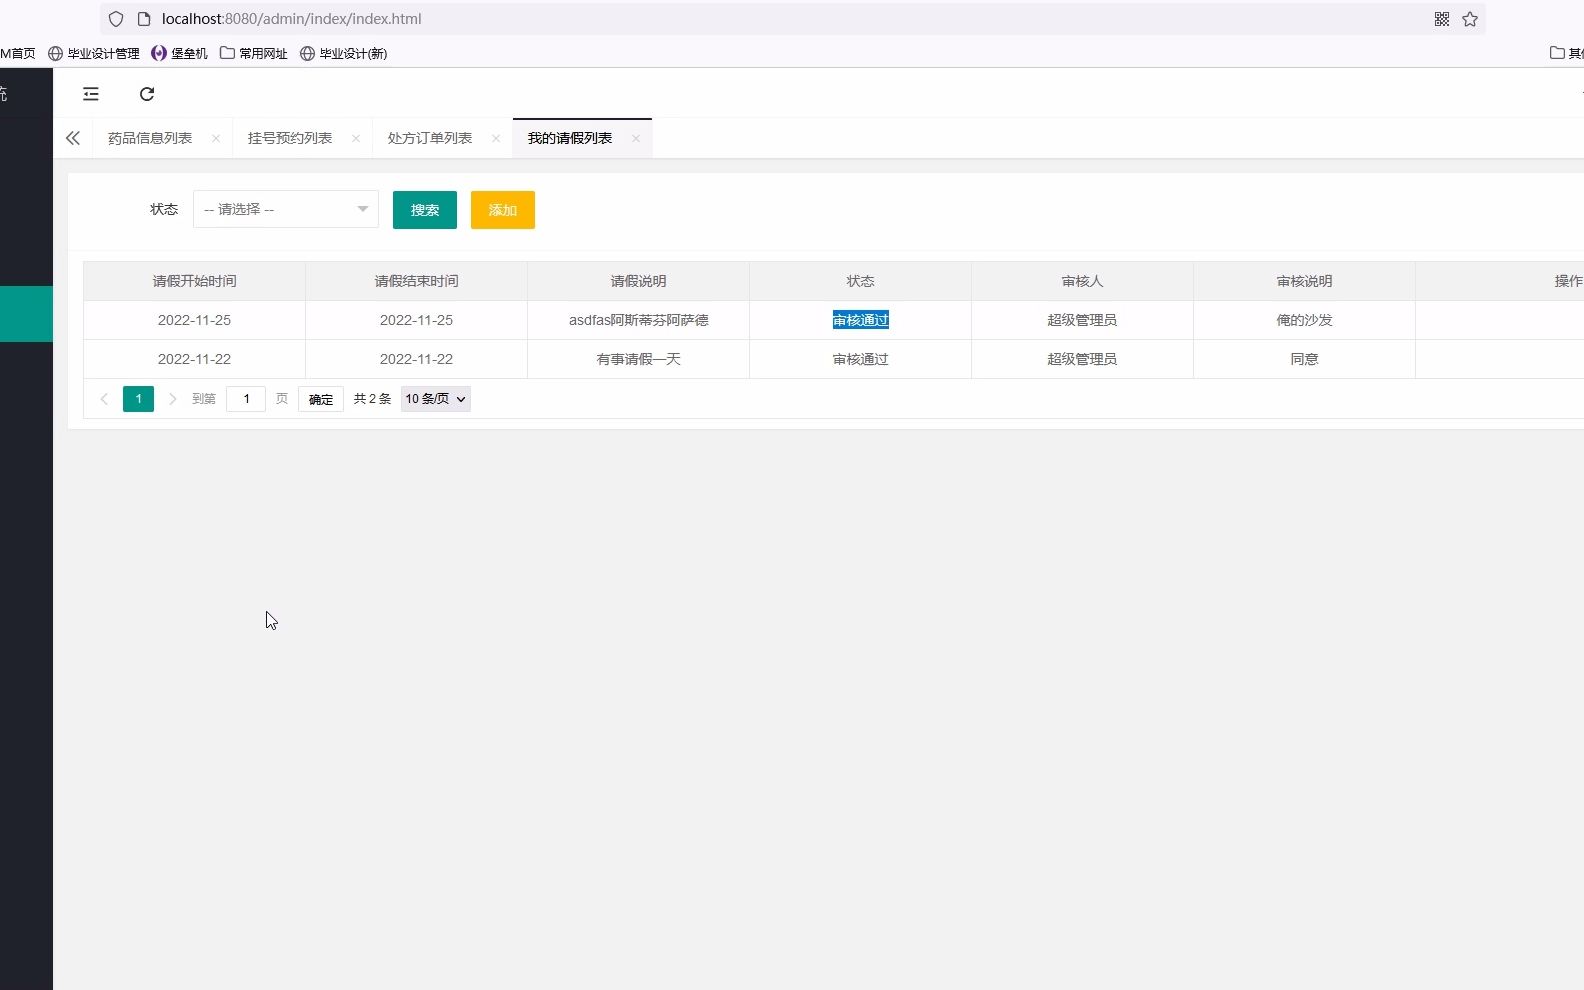Click the 俺的沙发 review note cell
Image resolution: width=1584 pixels, height=990 pixels.
(1305, 320)
